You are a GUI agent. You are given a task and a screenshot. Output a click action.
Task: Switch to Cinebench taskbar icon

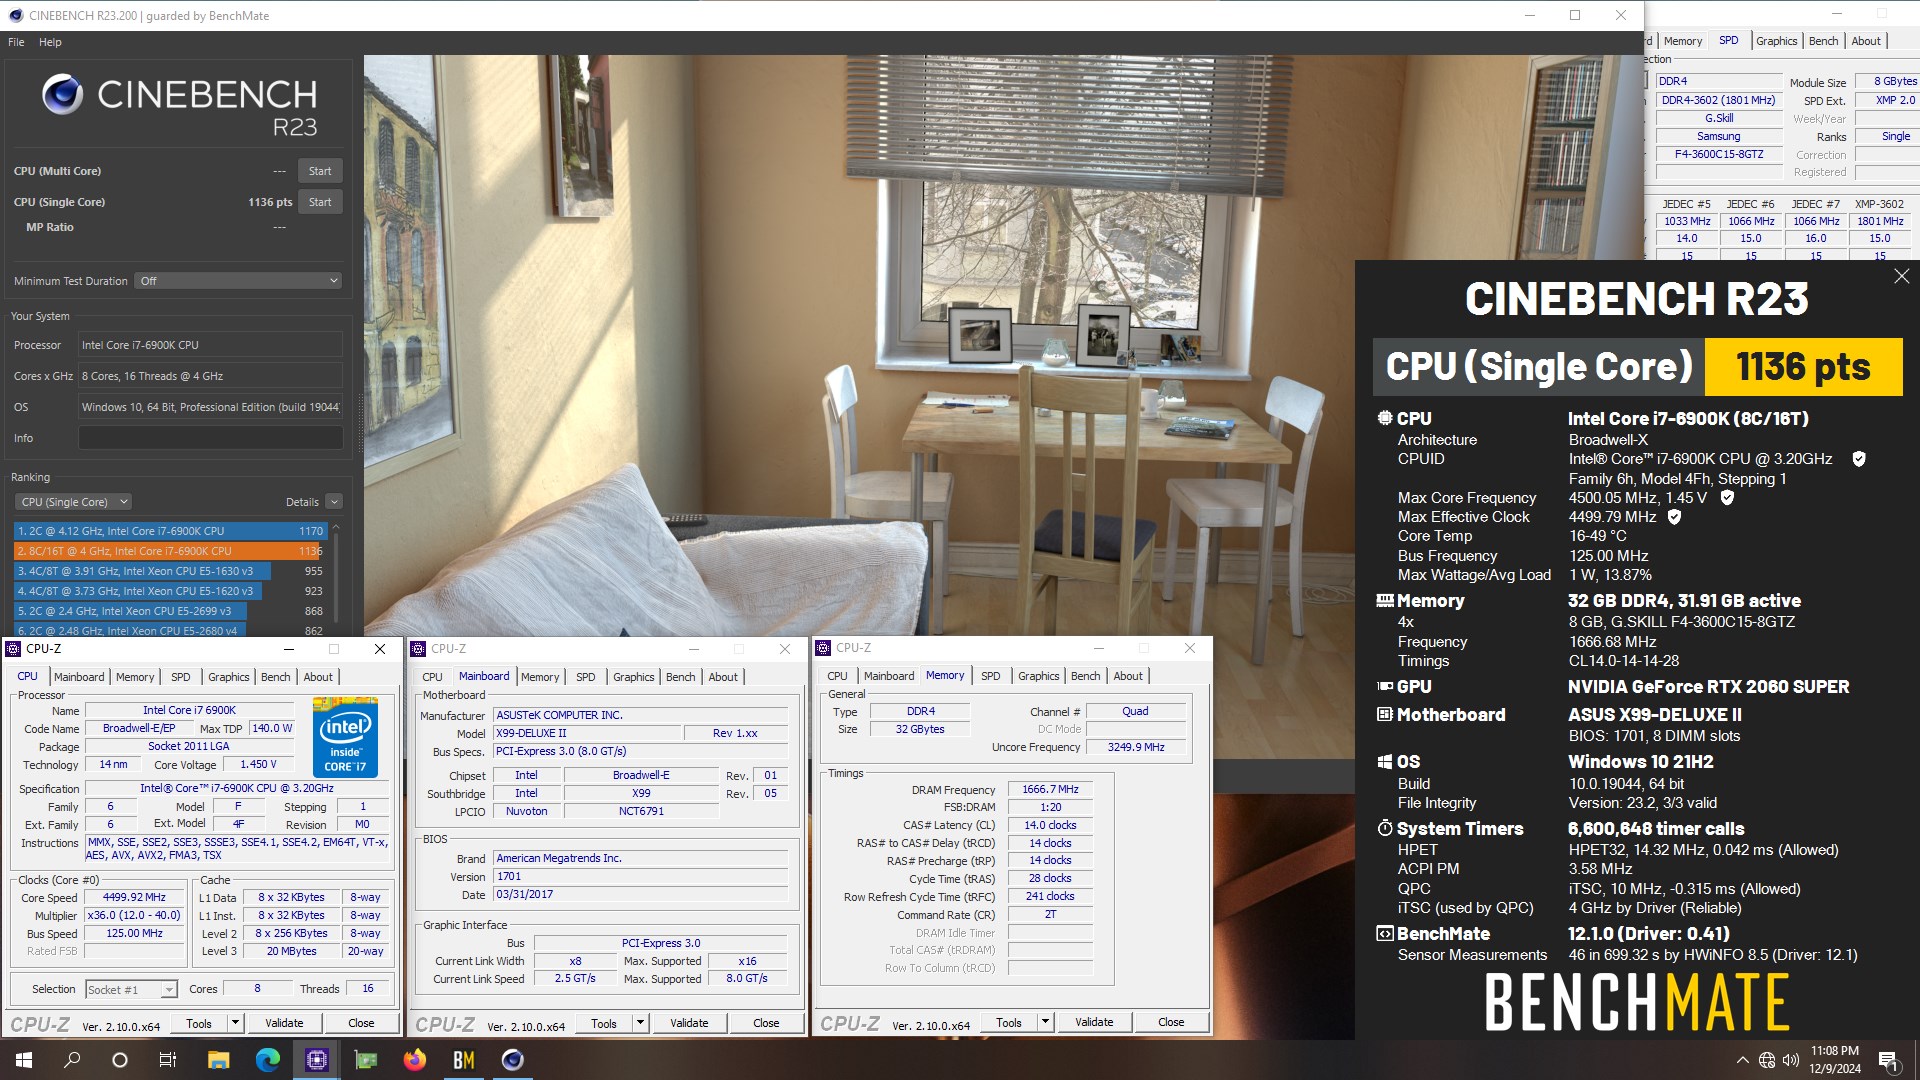click(x=512, y=1060)
